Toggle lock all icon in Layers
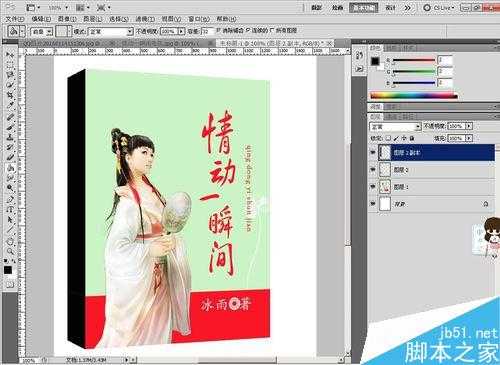The width and height of the screenshot is (500, 365). pos(412,138)
